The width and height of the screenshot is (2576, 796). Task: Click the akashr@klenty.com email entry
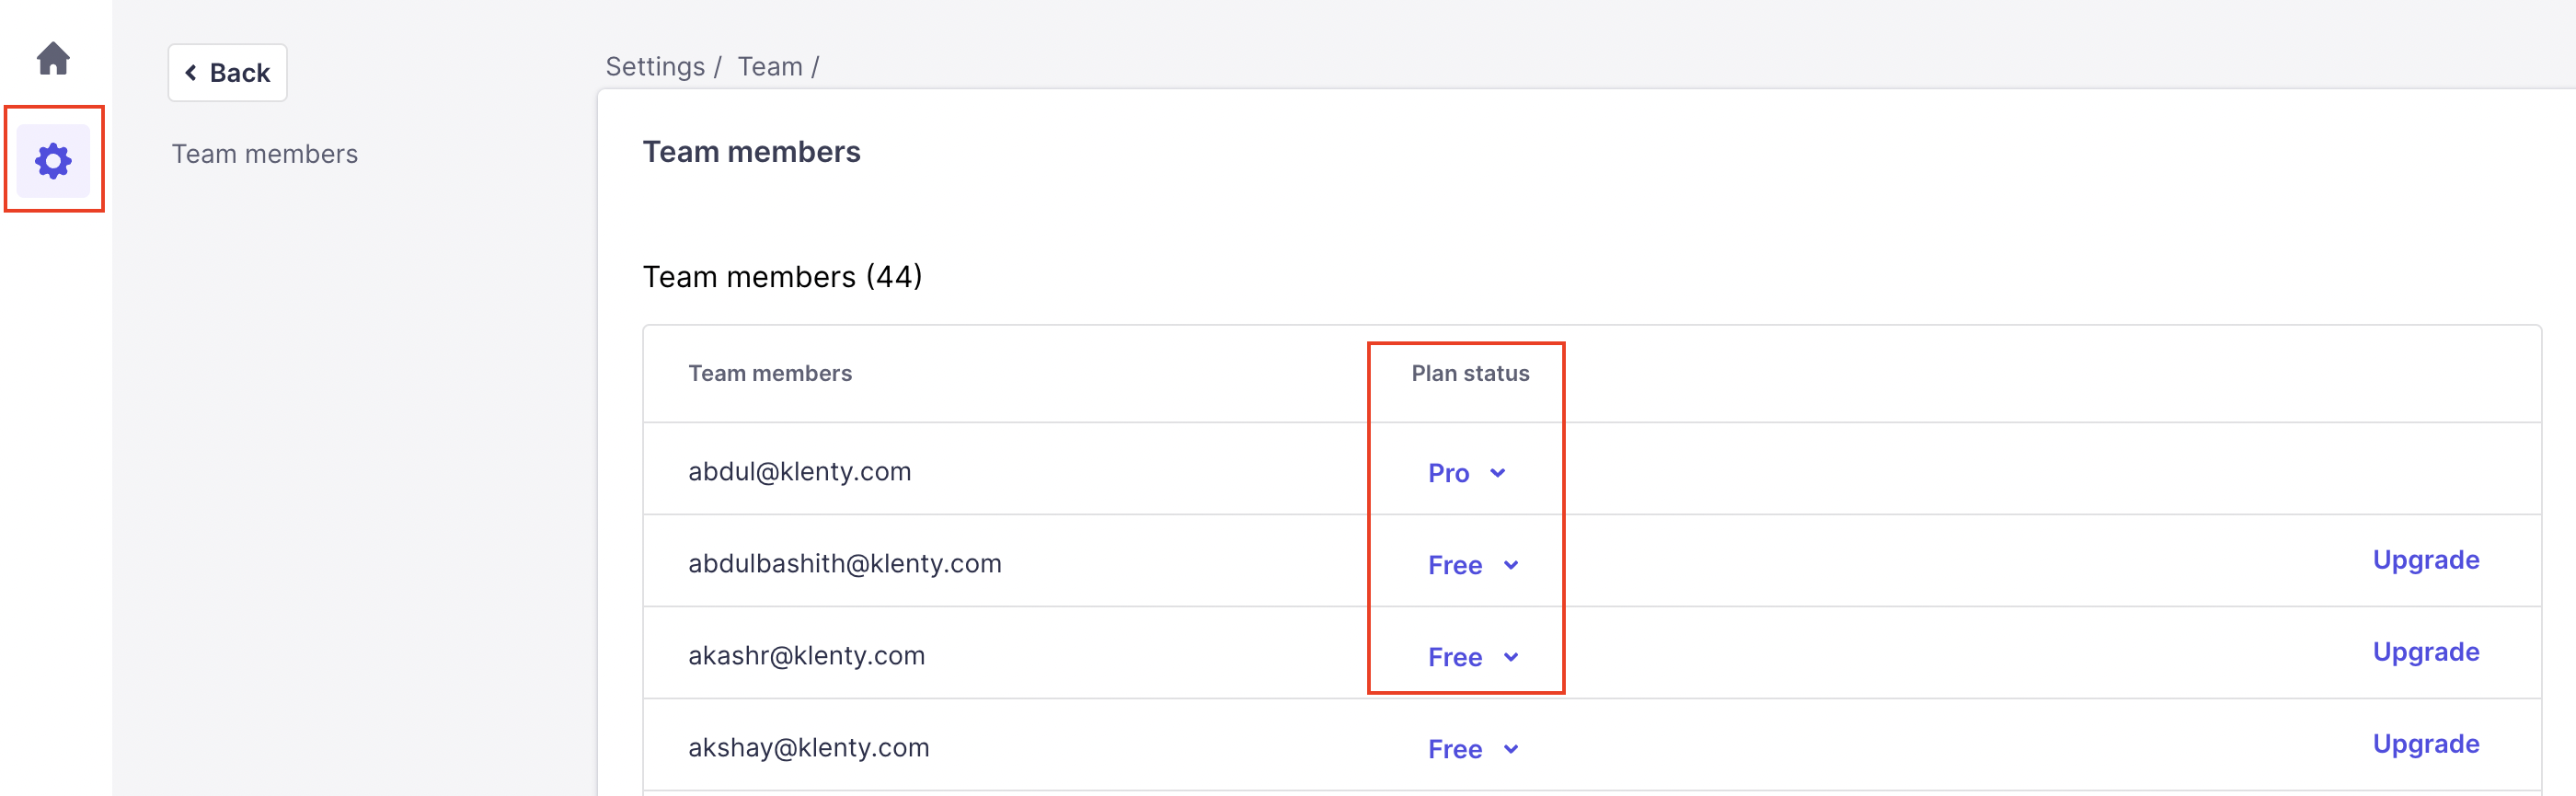(x=806, y=656)
